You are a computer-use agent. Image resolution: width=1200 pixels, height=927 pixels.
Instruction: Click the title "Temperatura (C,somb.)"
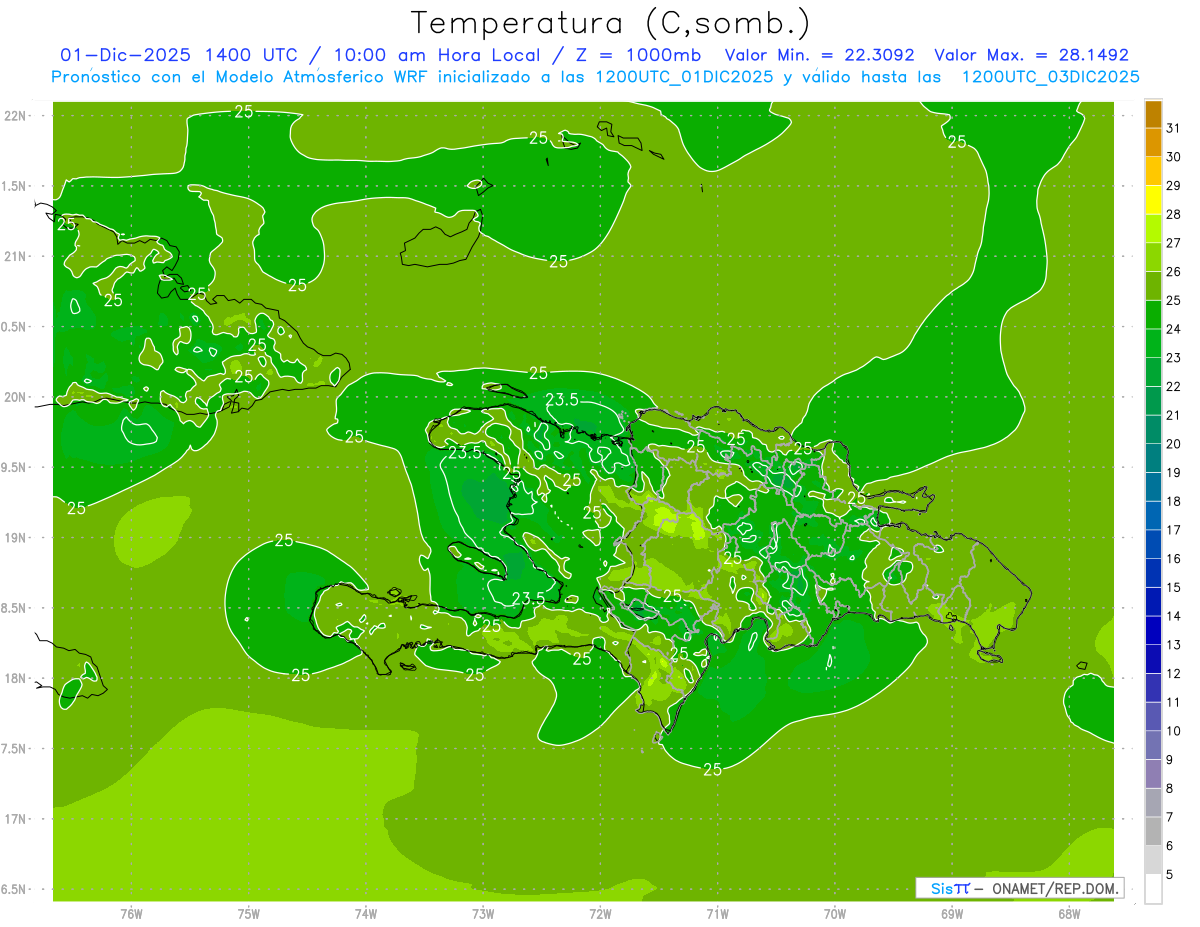tap(610, 23)
